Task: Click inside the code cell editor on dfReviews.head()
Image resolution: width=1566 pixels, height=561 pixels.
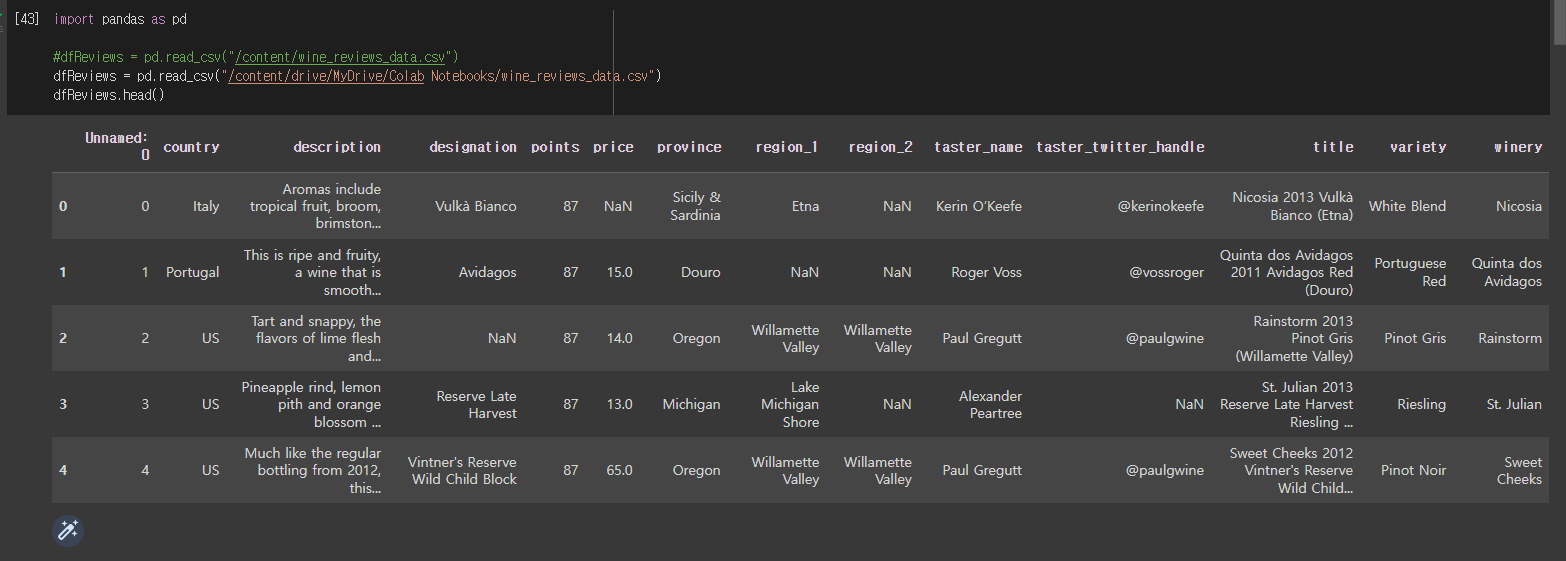Action: pos(109,94)
